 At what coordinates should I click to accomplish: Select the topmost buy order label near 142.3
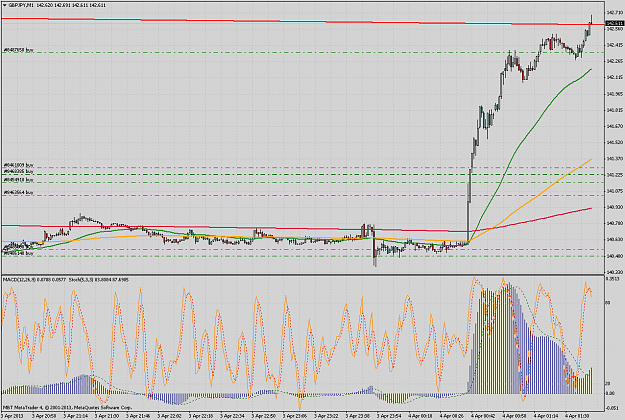tap(18, 50)
